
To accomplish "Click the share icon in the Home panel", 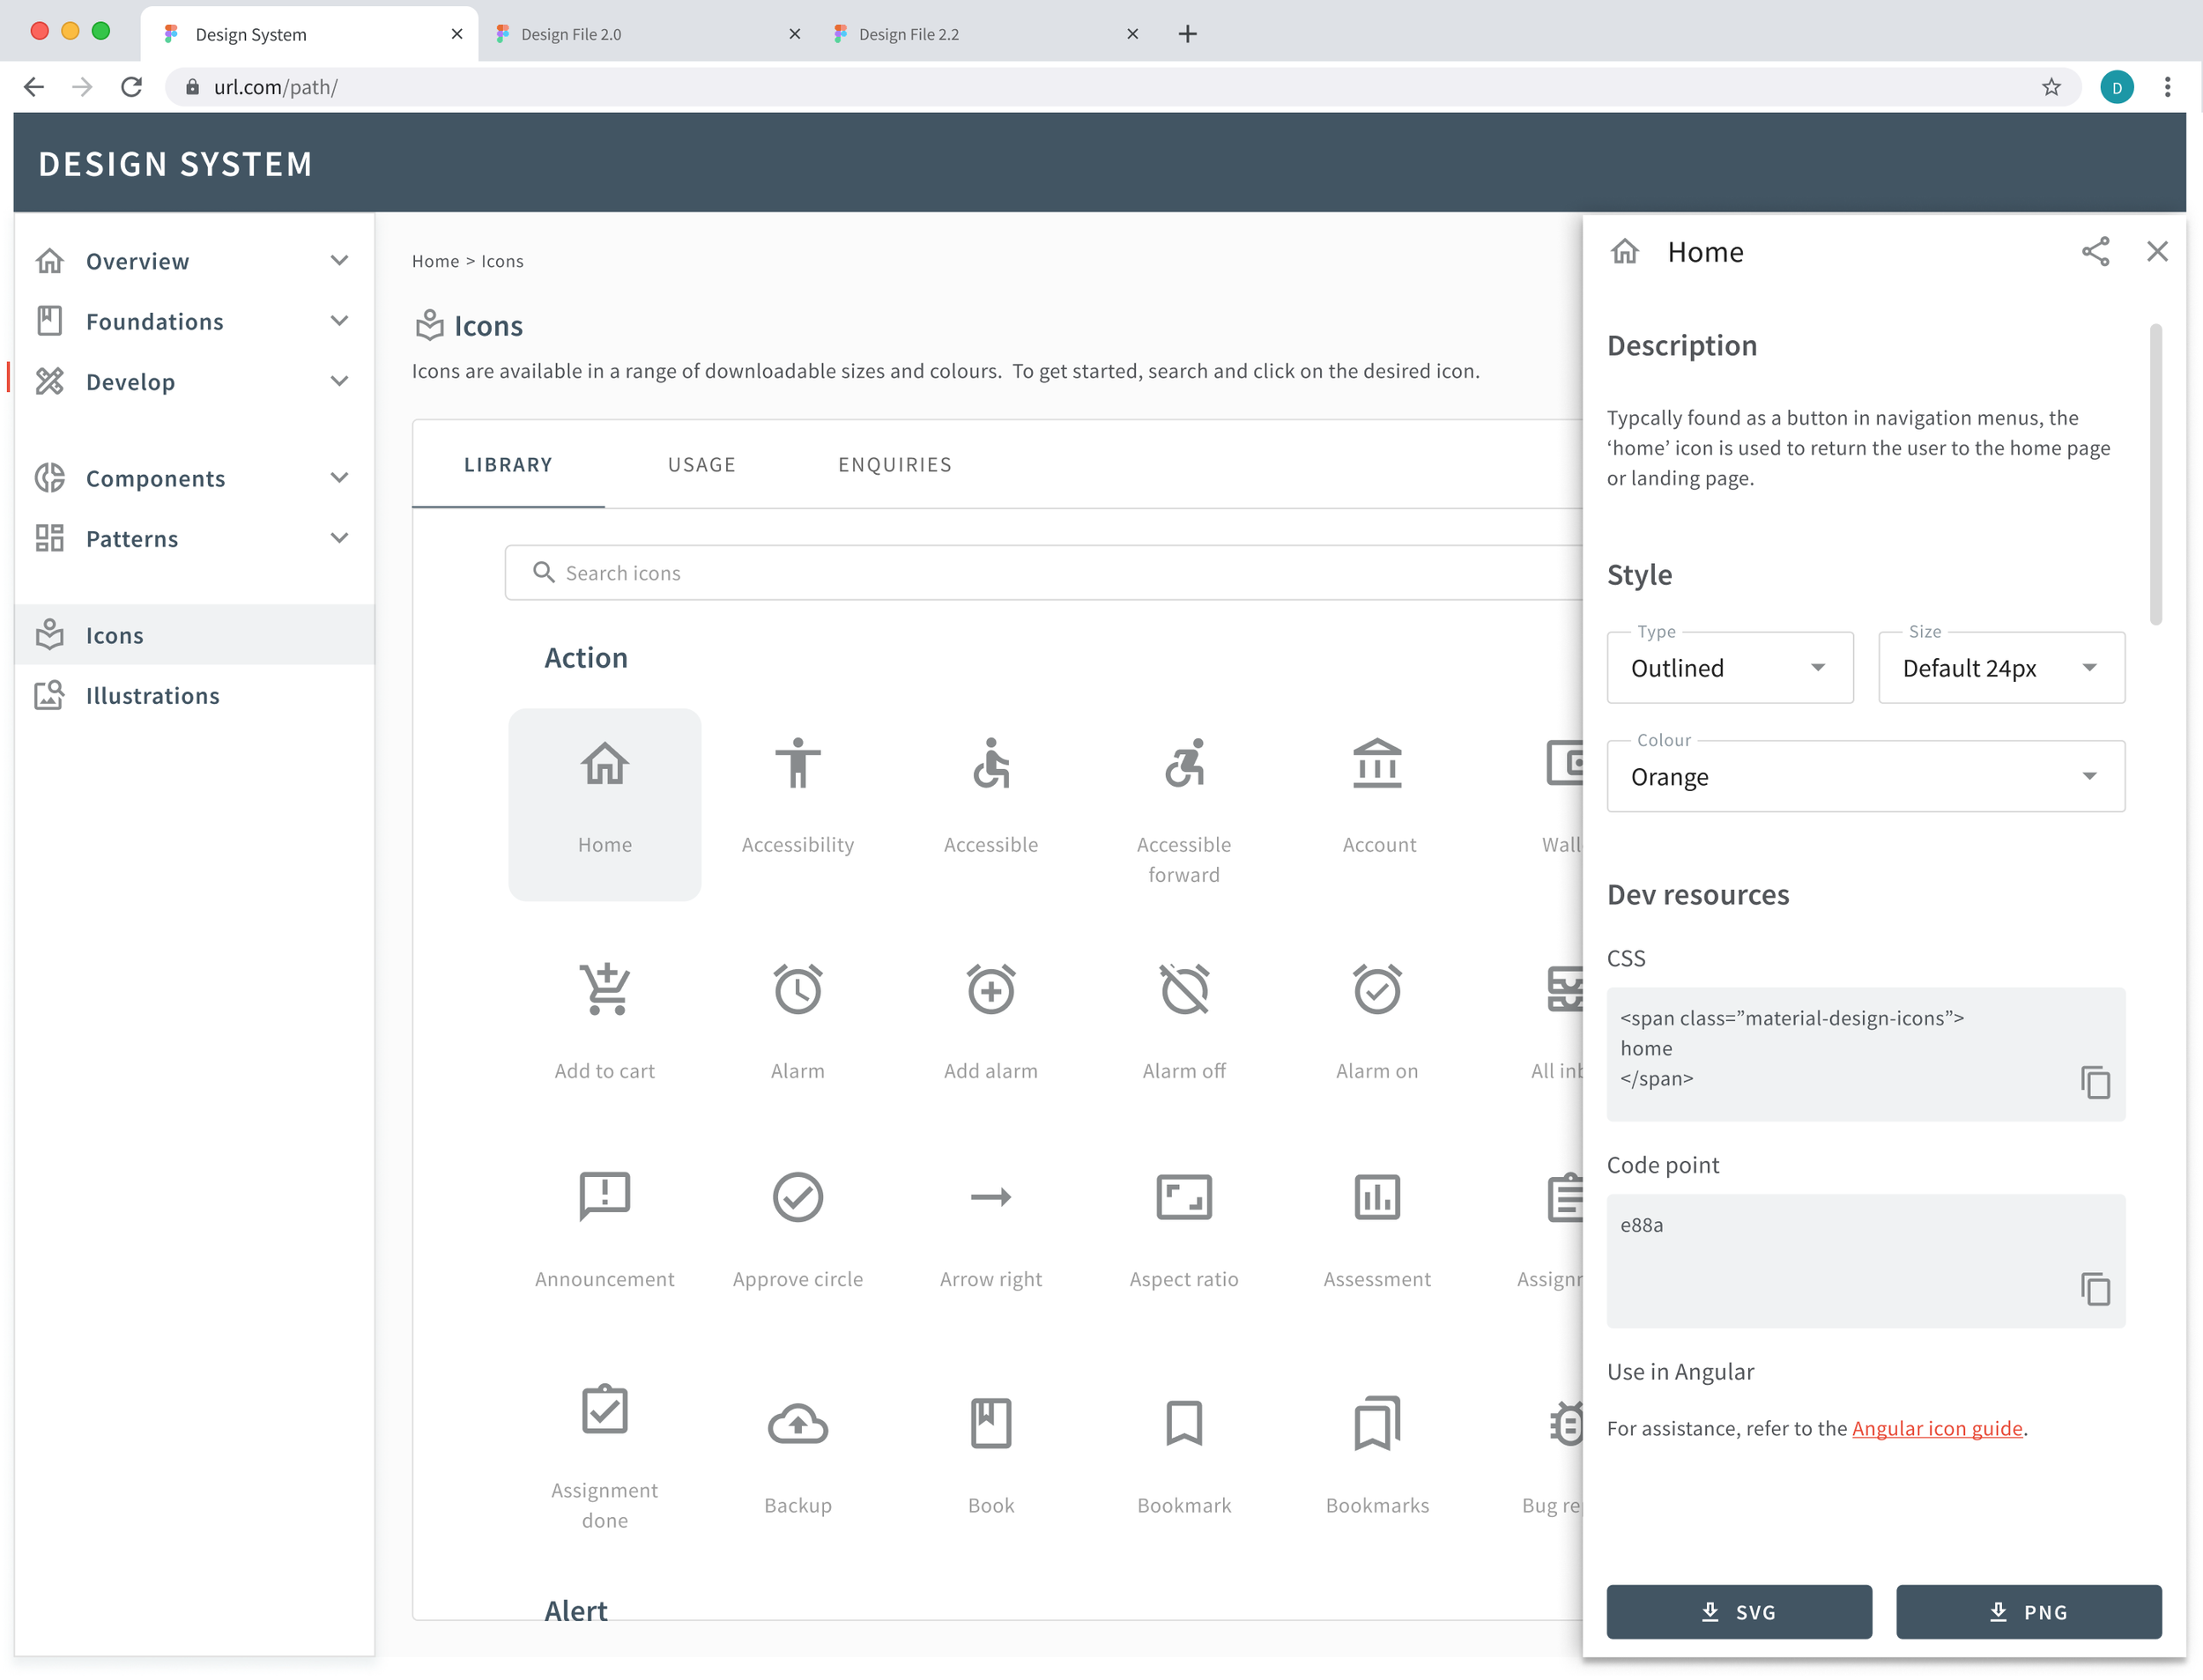I will [2096, 252].
